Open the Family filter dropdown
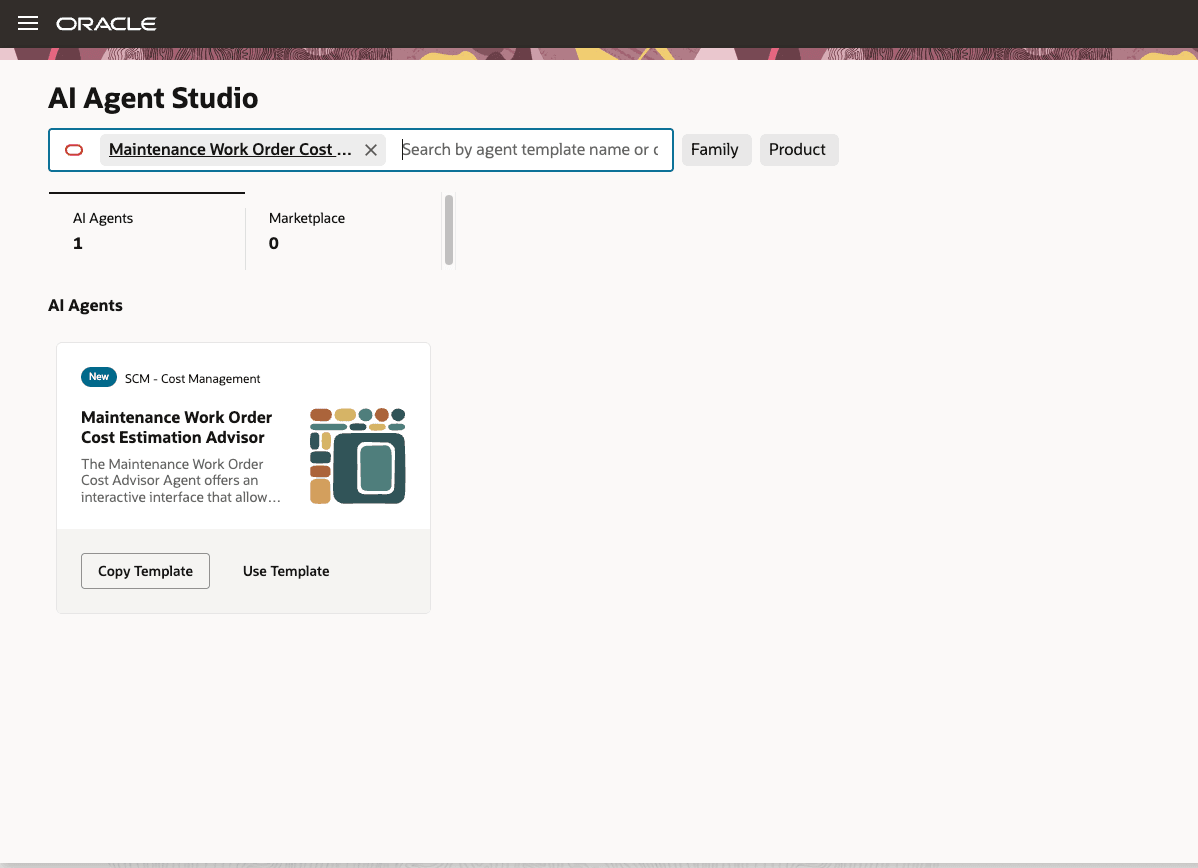Screen dimensions: 1198x868 point(717,150)
